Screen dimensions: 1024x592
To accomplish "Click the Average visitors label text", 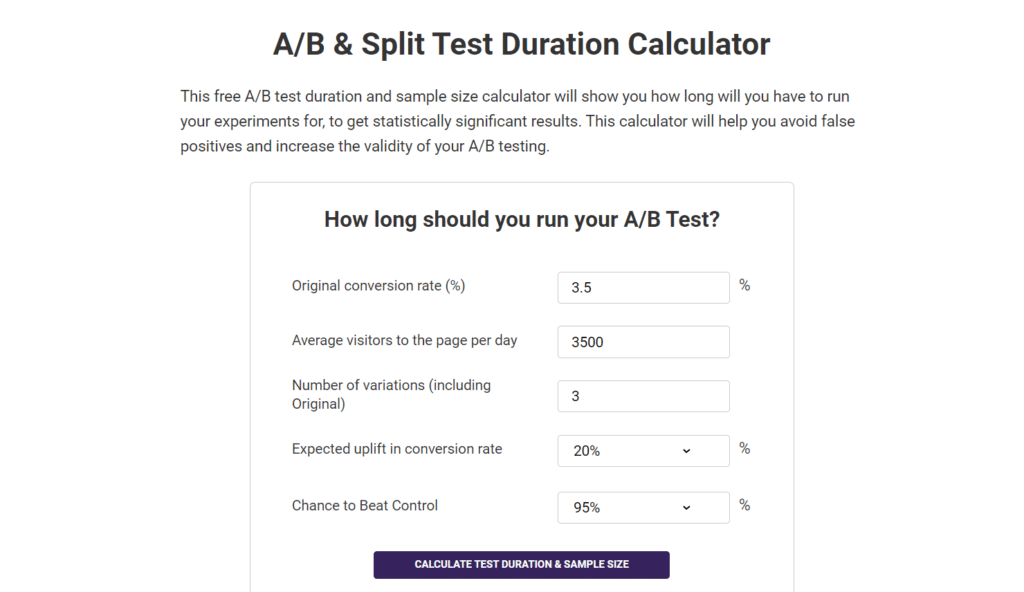I will pyautogui.click(x=404, y=340).
